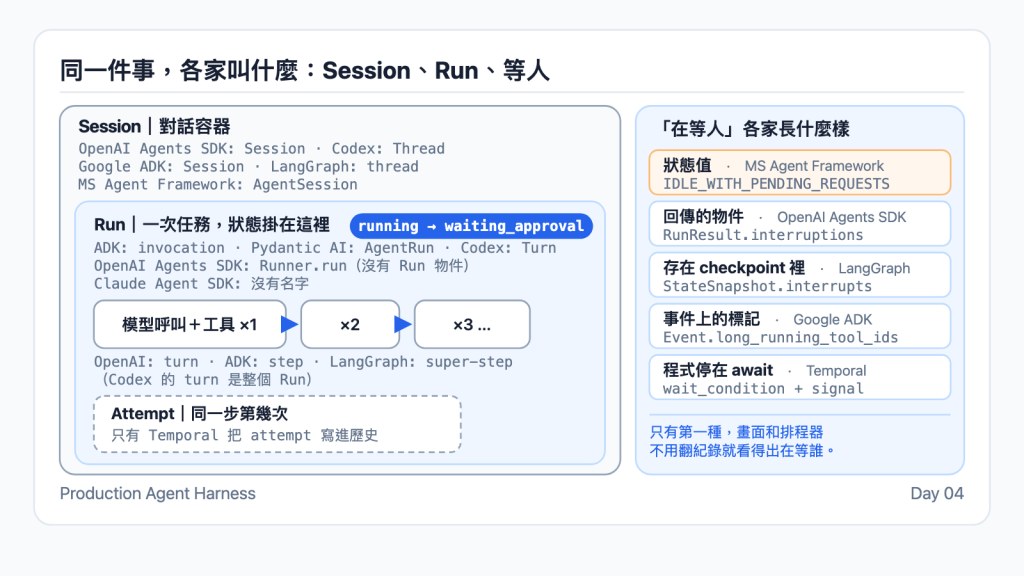
Task: Click "Event.long_running_tool_ids" code text
Action: coord(780,338)
